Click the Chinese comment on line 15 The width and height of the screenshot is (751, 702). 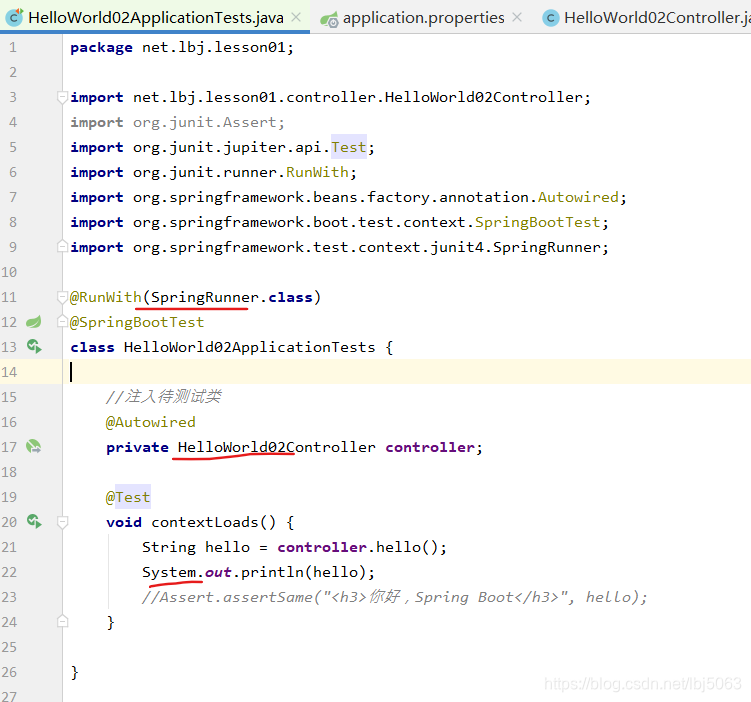click(163, 397)
